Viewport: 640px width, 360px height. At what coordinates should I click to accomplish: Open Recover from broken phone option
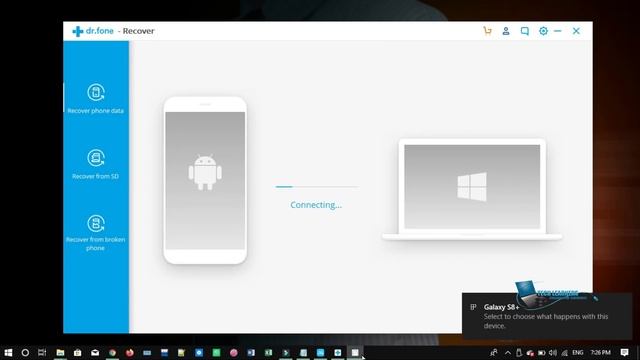point(96,233)
